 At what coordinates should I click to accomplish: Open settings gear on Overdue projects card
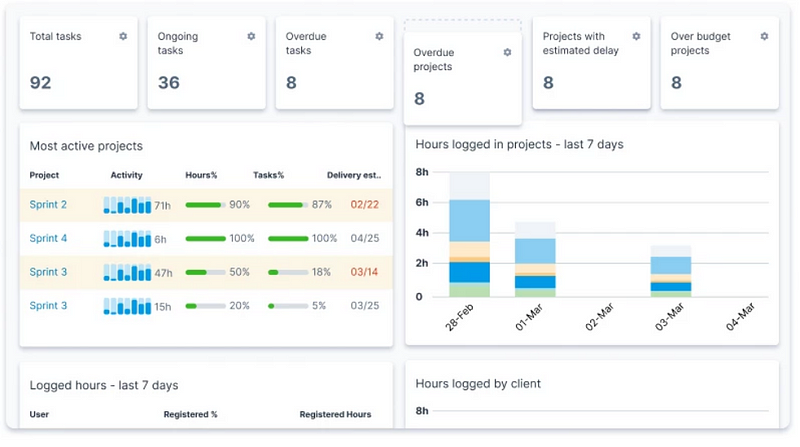507,52
